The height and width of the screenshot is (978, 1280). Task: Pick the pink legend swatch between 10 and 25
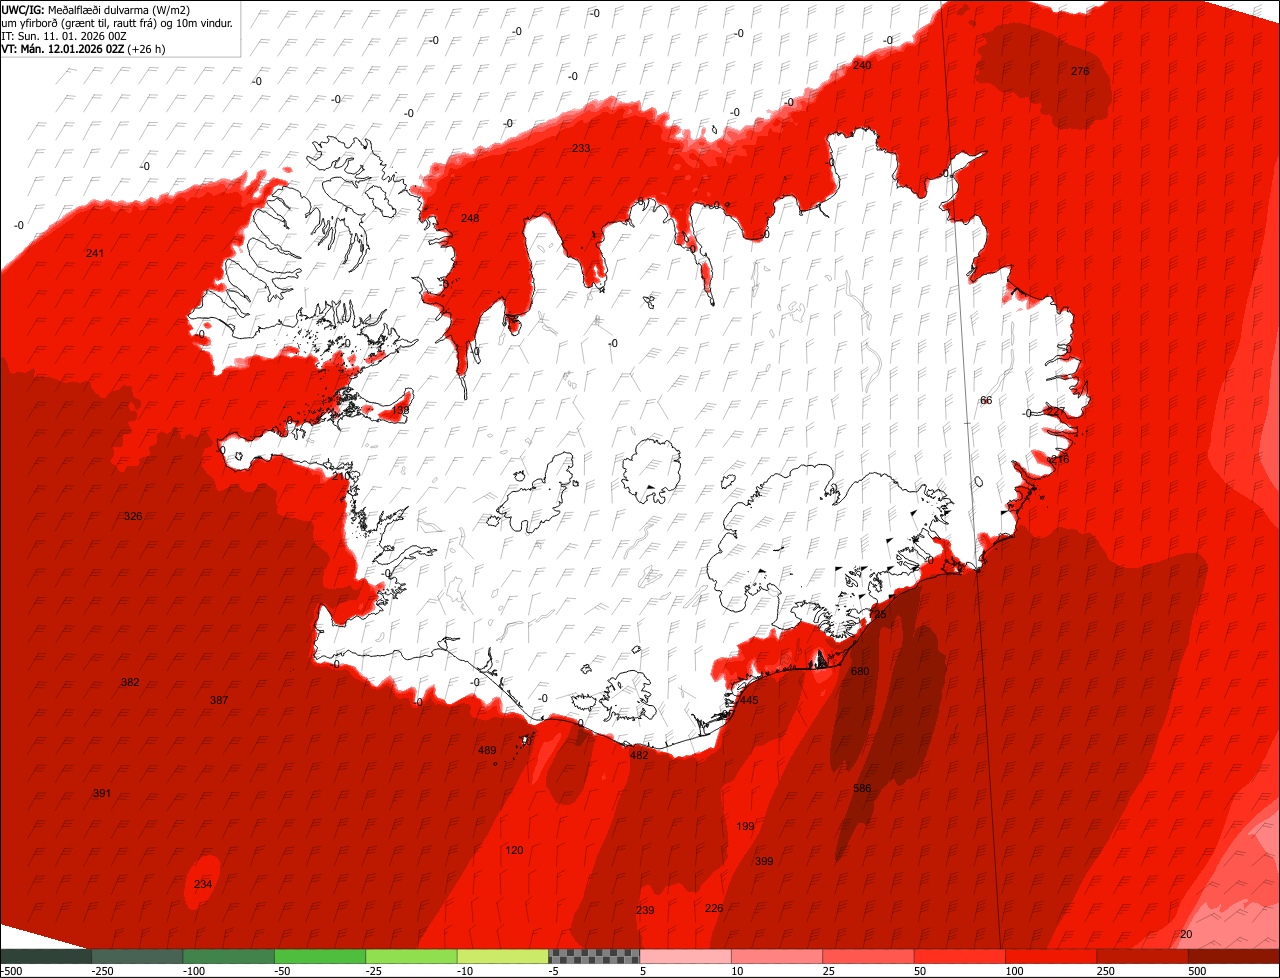pos(777,956)
